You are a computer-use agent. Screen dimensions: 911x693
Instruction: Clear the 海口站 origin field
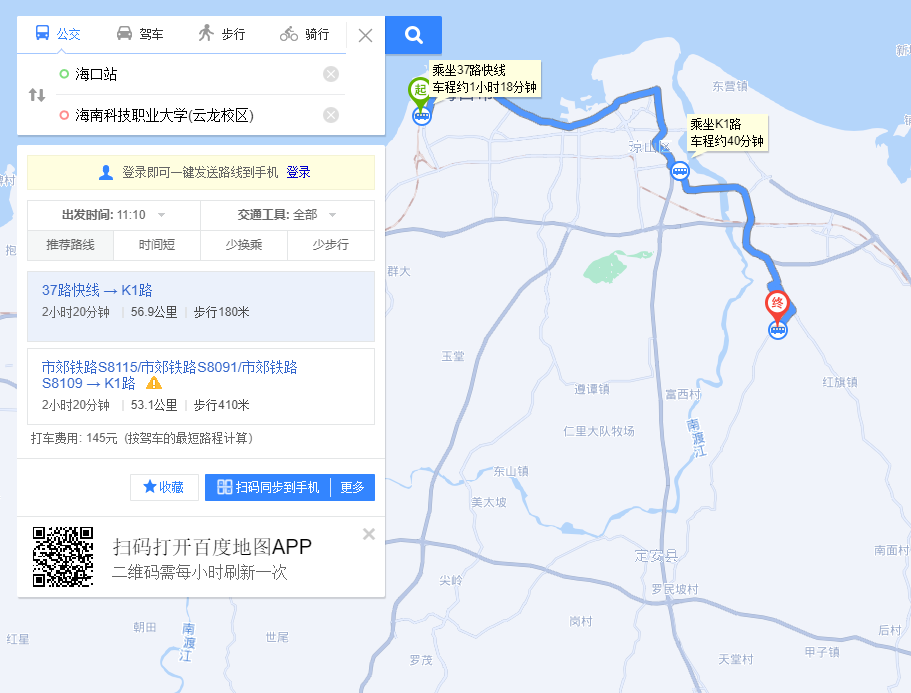pos(331,74)
